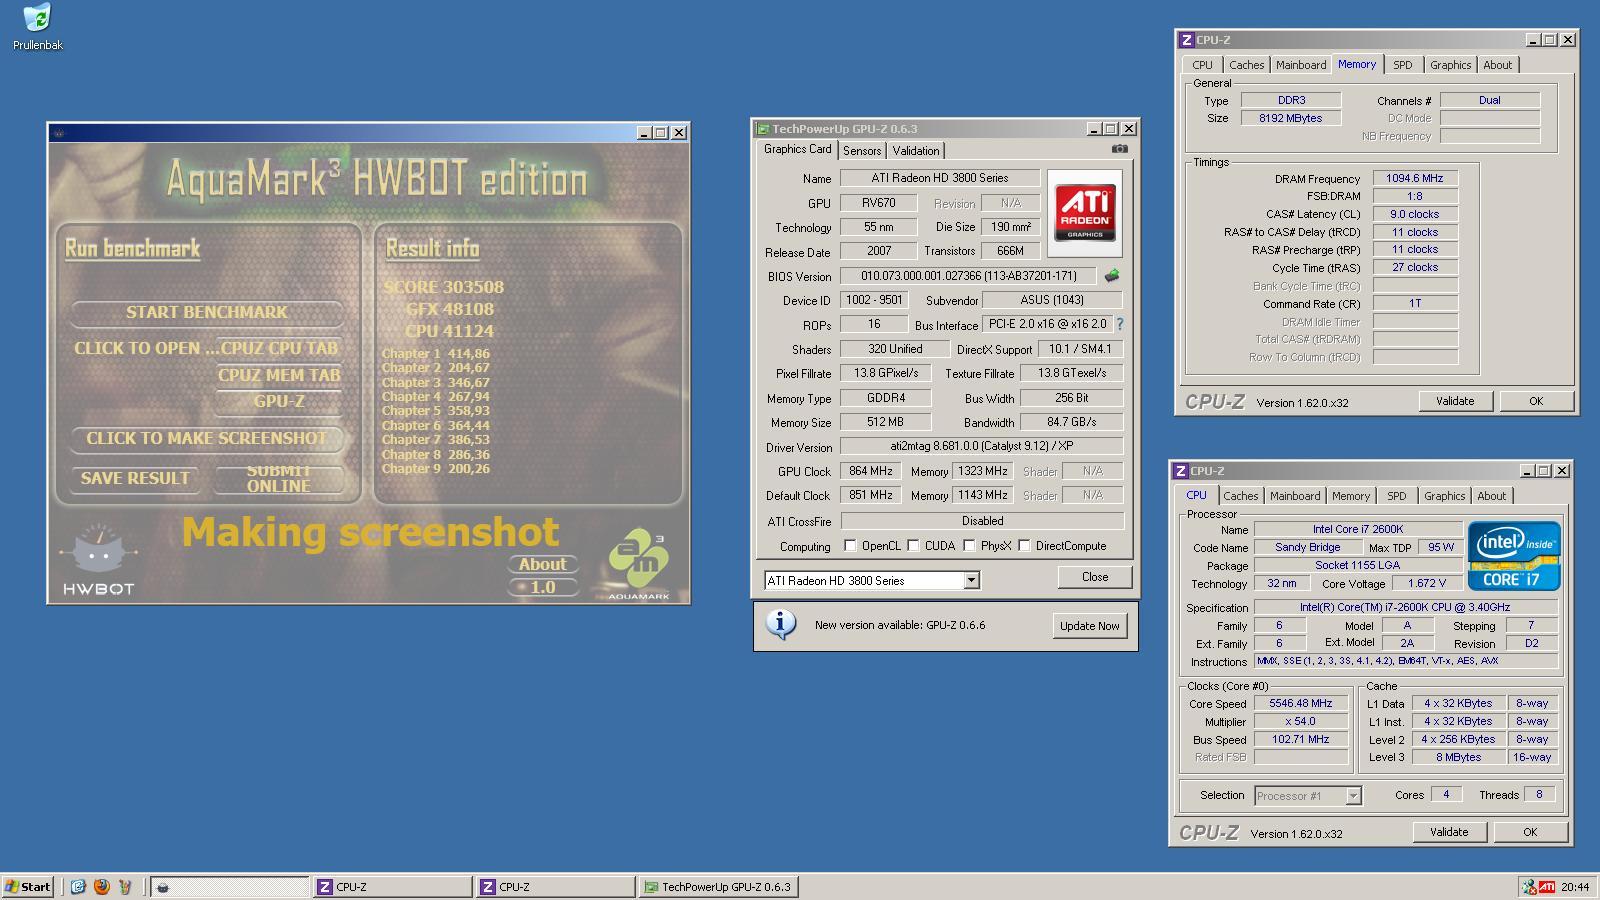Click CLICK TO MAKE SCREENSHOT button

pyautogui.click(x=207, y=438)
